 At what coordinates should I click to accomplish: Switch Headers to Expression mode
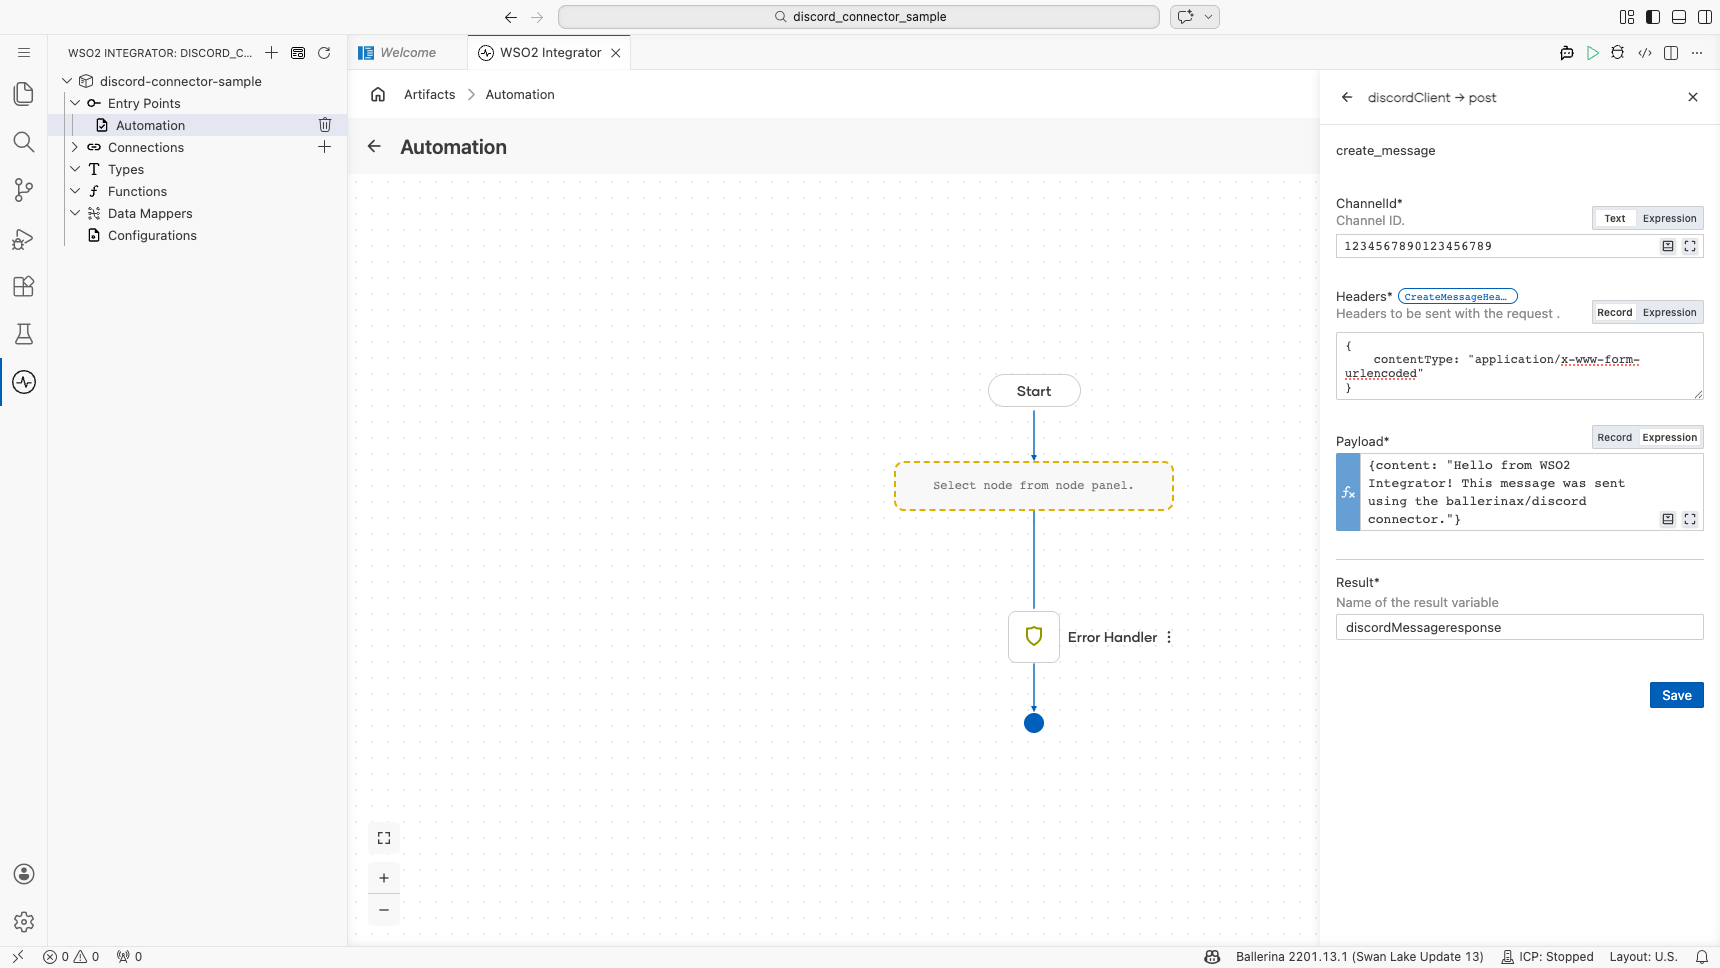click(1670, 313)
